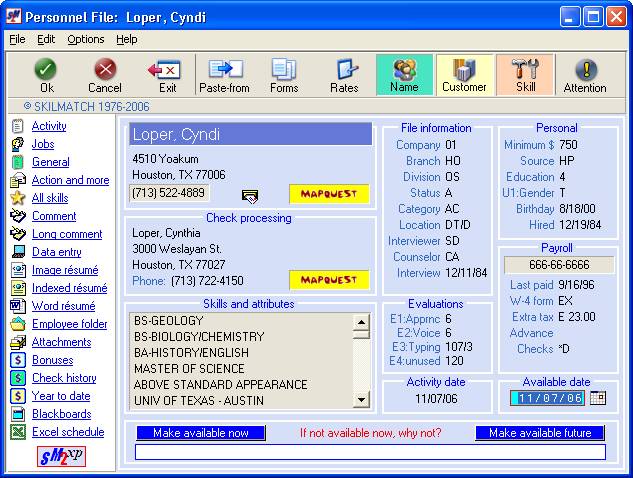Select the Customer toolbar button
The height and width of the screenshot is (478, 633).
click(465, 75)
